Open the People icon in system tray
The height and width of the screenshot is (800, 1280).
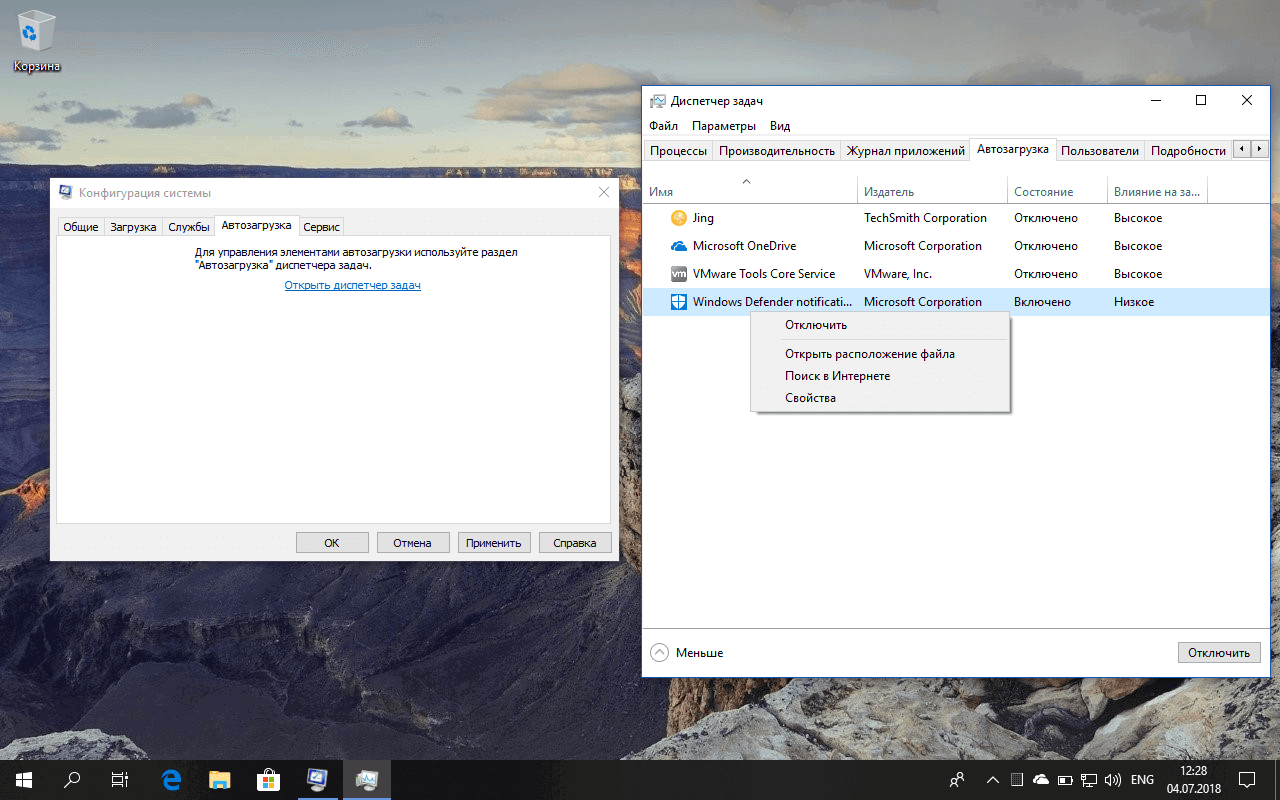pos(957,780)
